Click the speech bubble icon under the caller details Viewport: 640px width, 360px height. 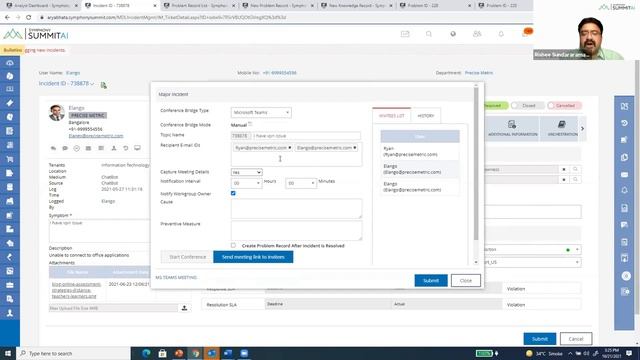65,148
